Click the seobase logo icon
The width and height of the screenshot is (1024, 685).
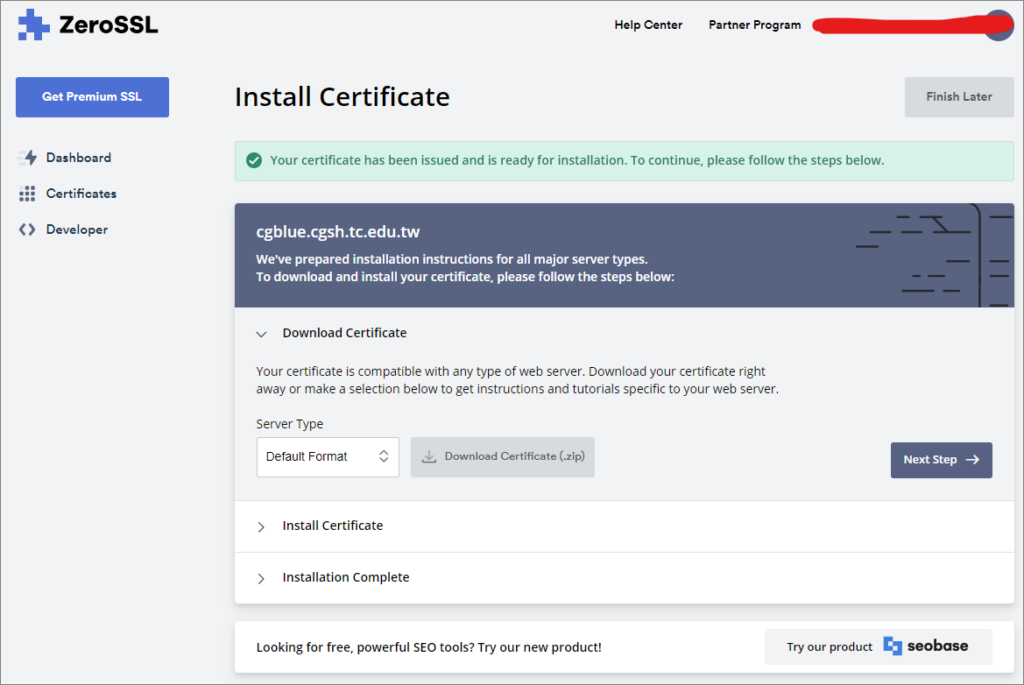pos(893,646)
